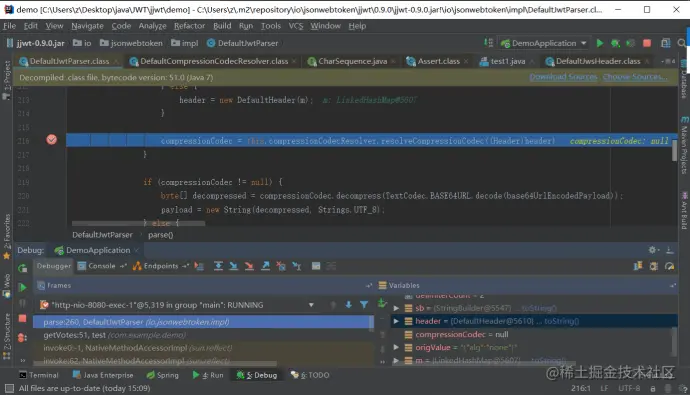The image size is (690, 395).
Task: Click the Step Over debugger icon
Action: coord(218,266)
